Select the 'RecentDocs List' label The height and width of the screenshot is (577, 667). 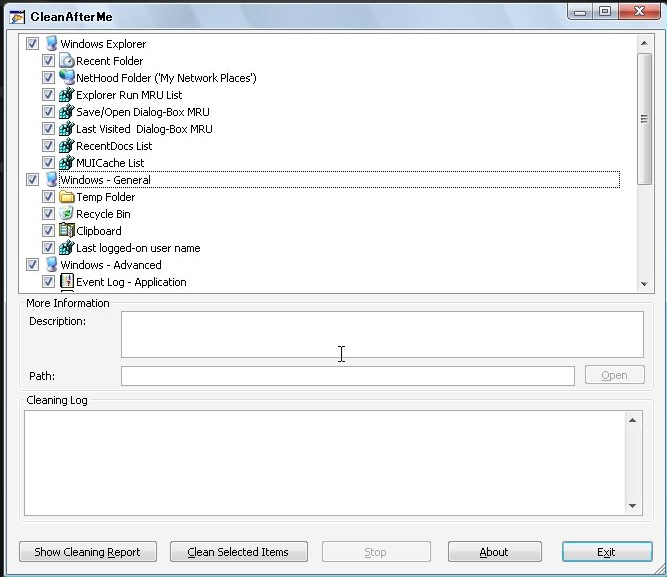point(114,146)
